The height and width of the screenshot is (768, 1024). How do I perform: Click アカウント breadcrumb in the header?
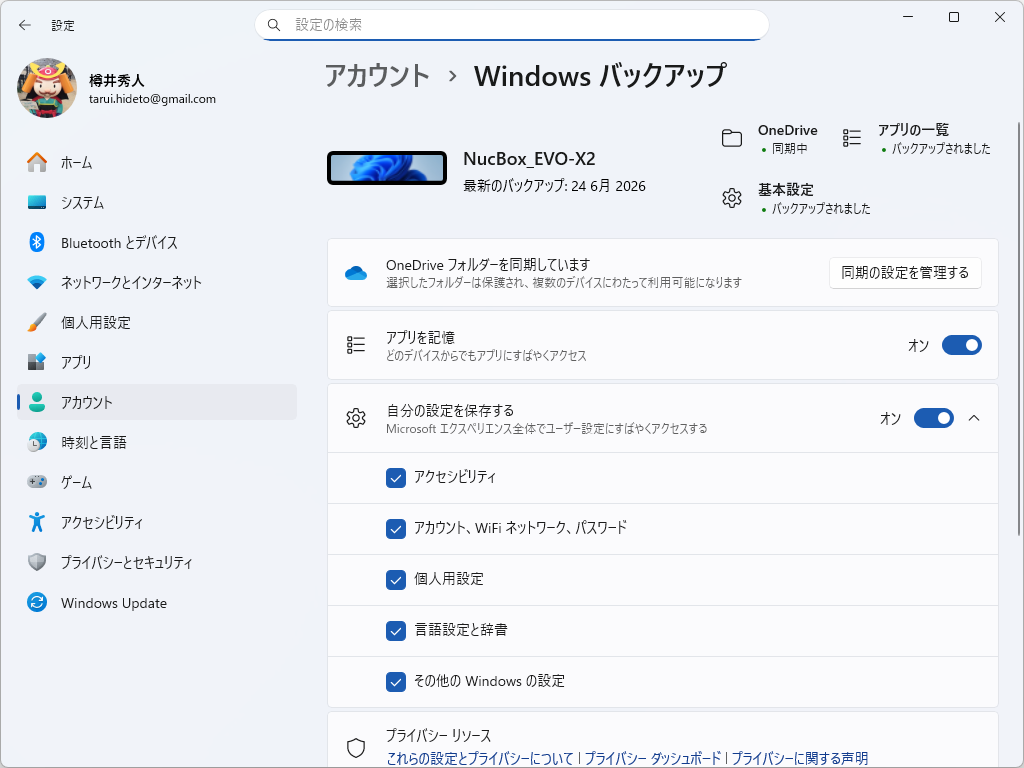[x=377, y=76]
